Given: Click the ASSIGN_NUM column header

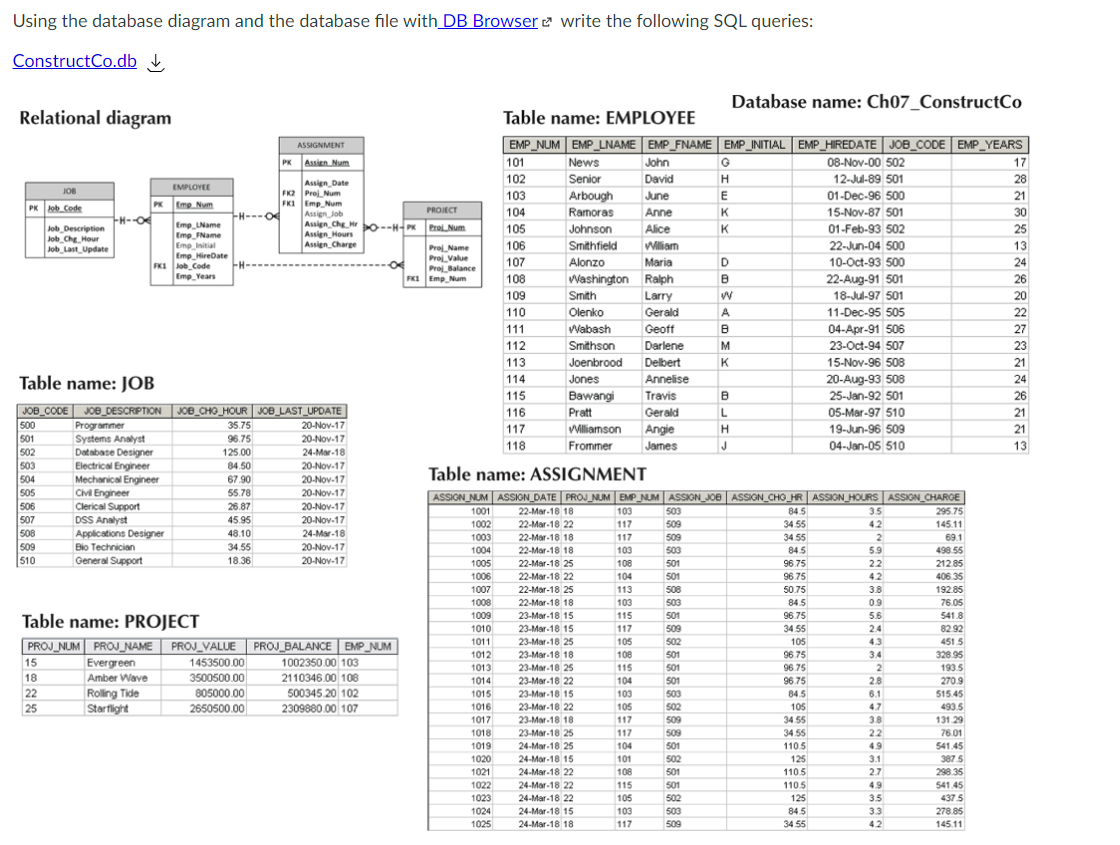Looking at the screenshot, I should pos(461,497).
